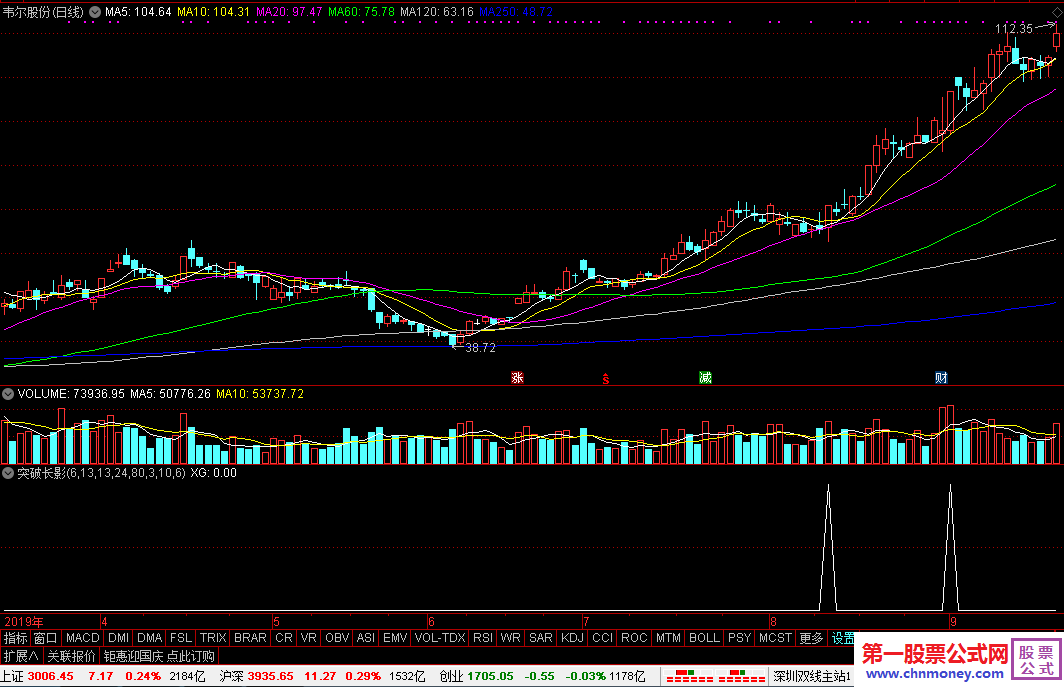Select the FSL indicator tab

click(x=180, y=638)
